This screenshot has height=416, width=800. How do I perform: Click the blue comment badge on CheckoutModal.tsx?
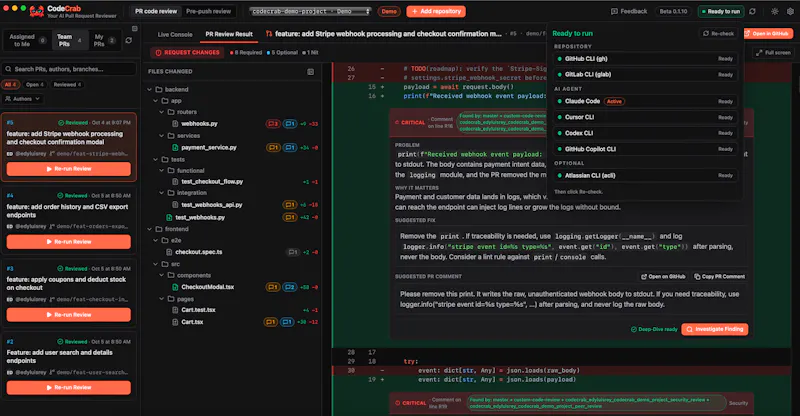coord(289,287)
